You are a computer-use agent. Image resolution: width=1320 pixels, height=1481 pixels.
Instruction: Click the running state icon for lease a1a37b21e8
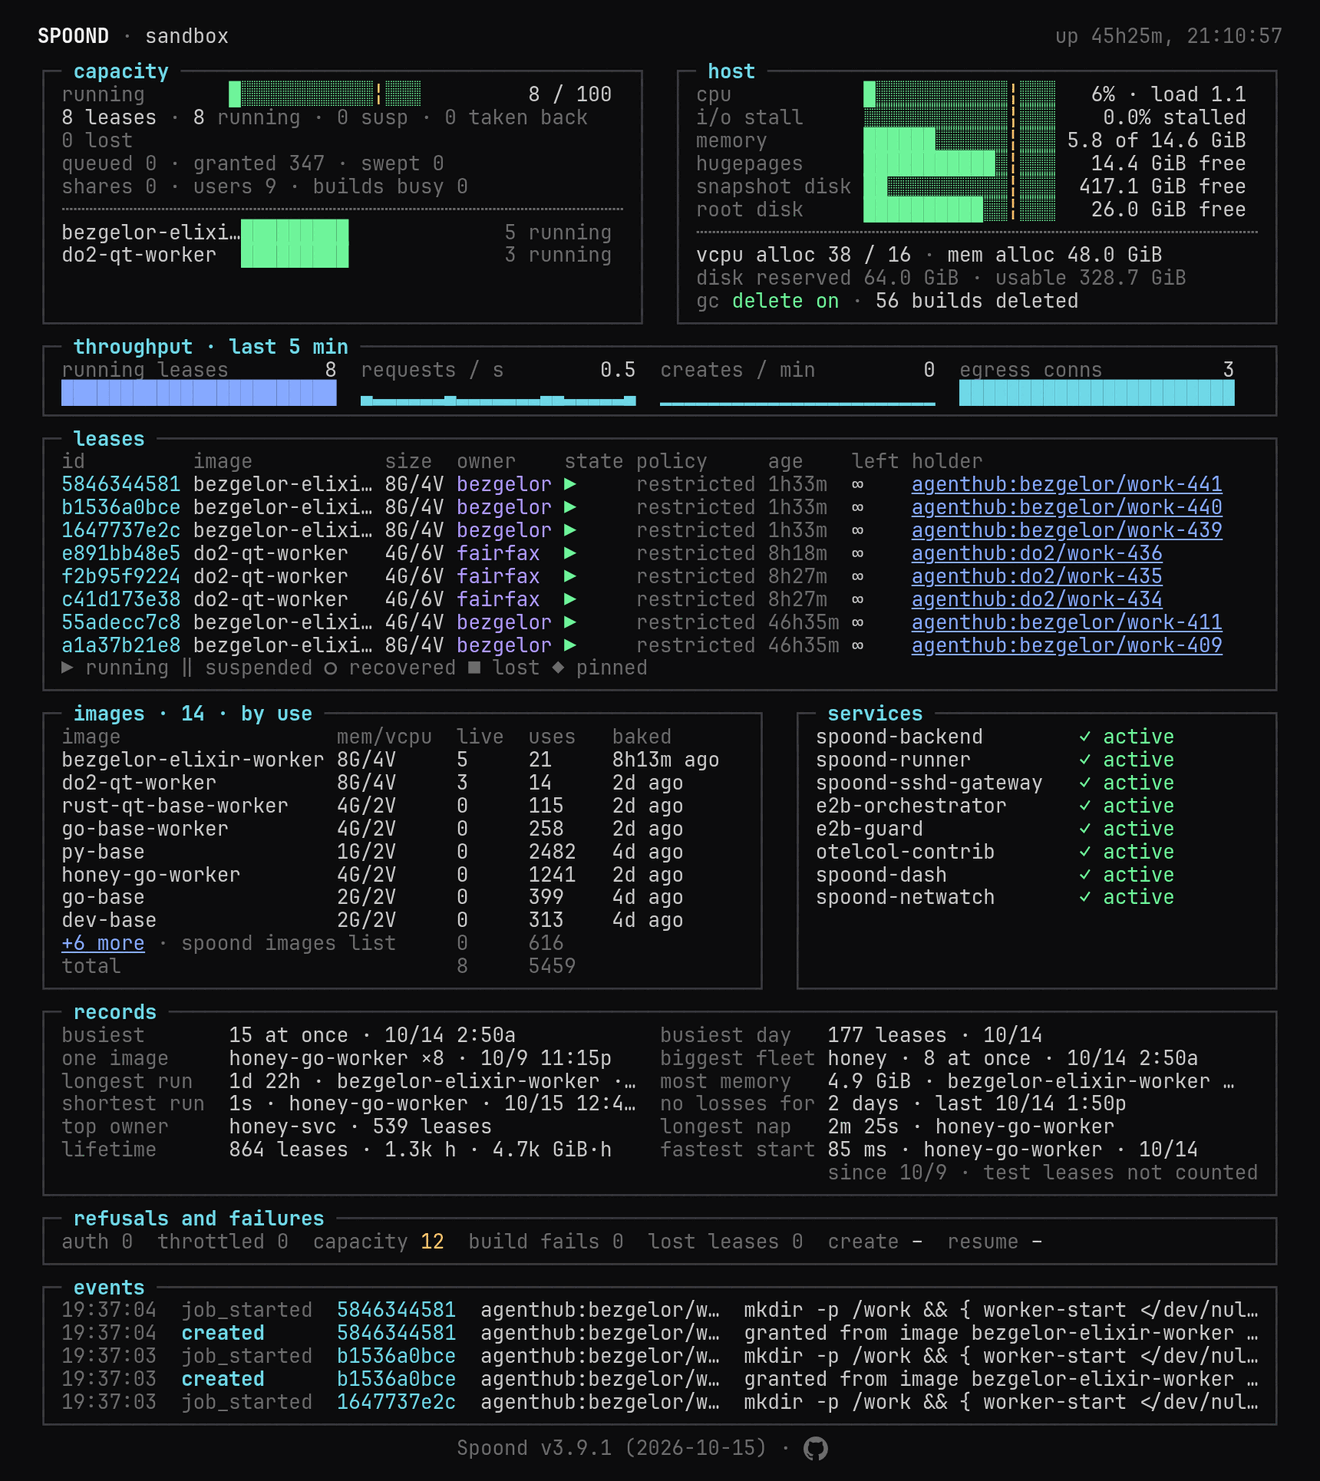coord(570,646)
